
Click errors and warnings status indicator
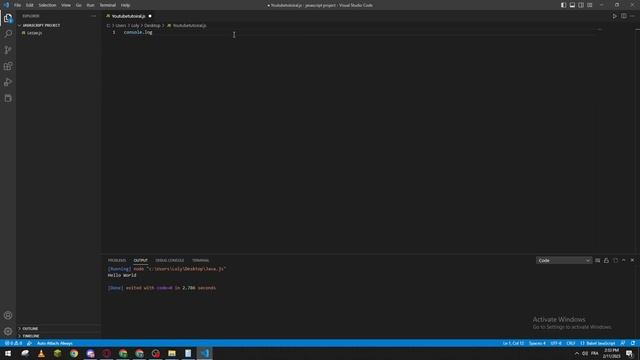[x=13, y=343]
